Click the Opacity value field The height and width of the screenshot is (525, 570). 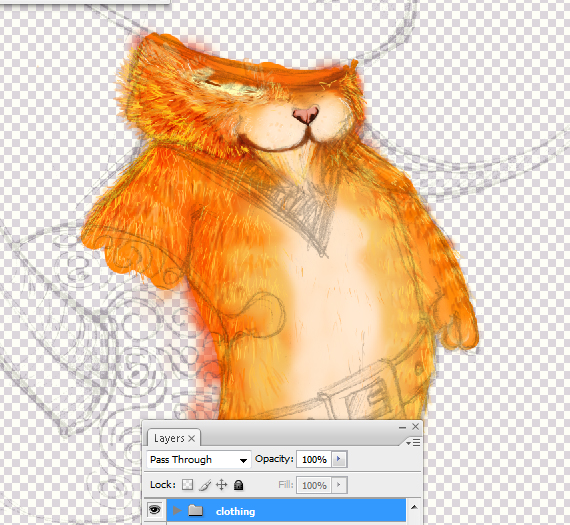click(x=314, y=460)
